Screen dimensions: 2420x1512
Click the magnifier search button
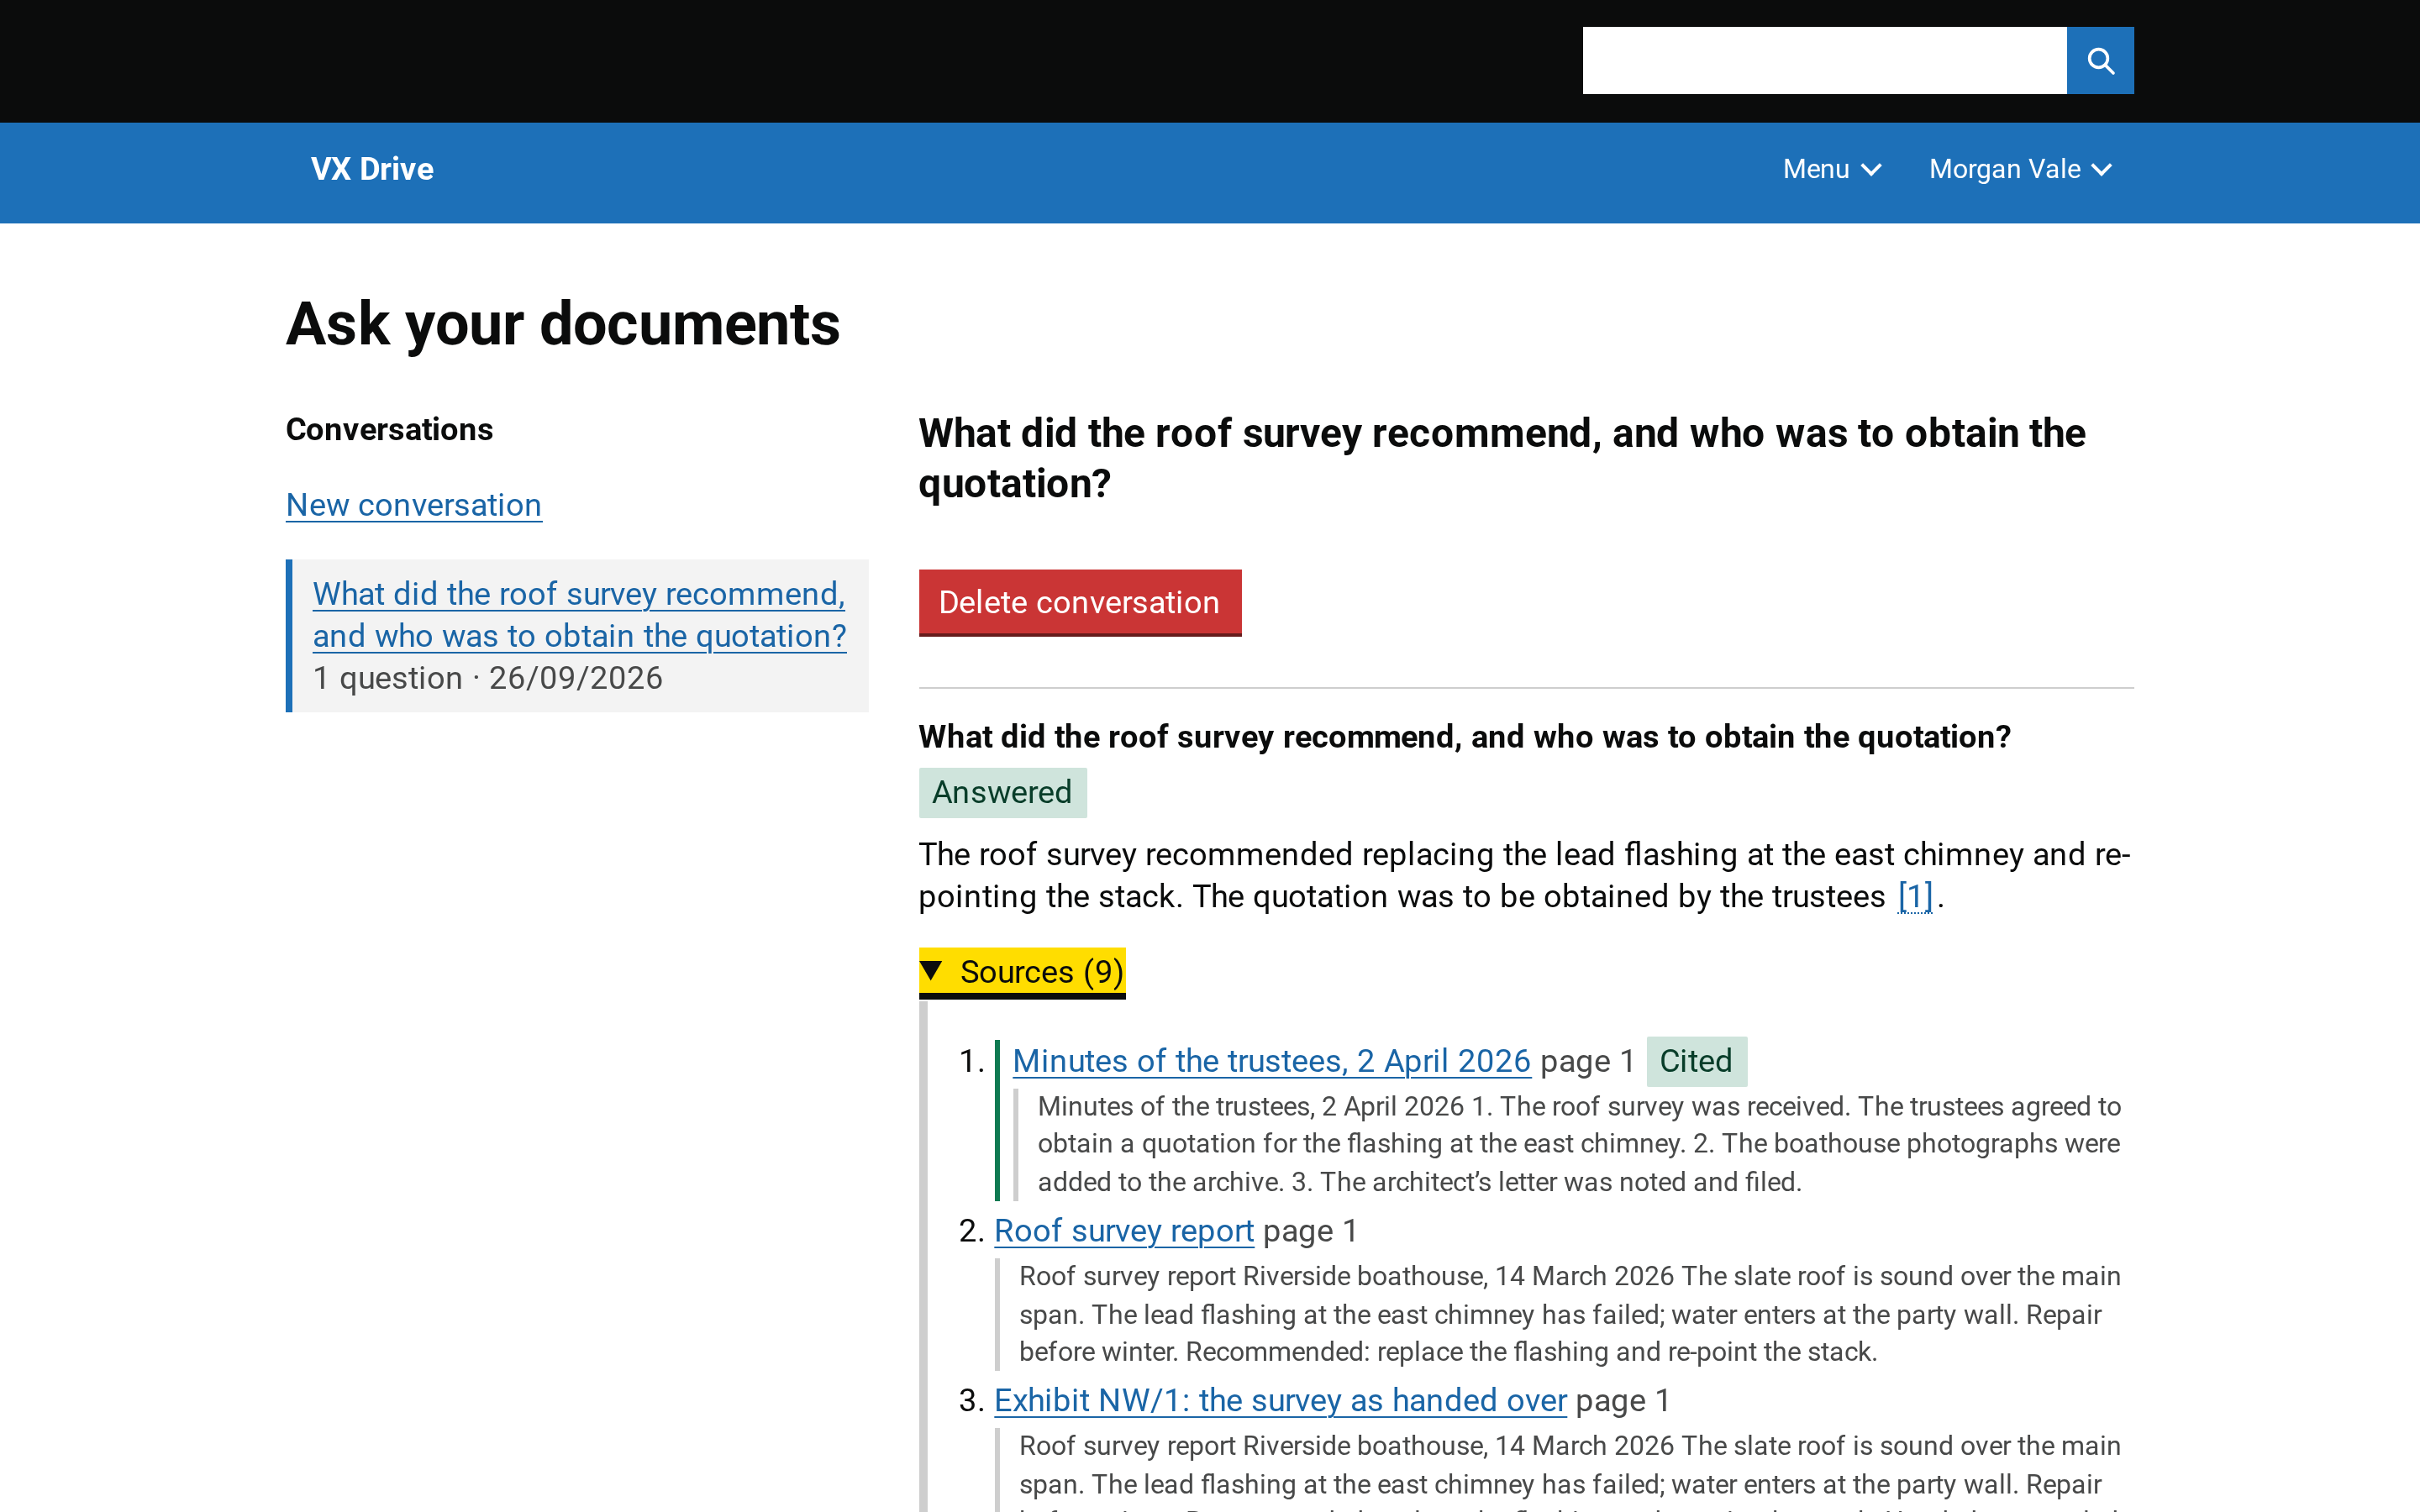coord(2100,61)
